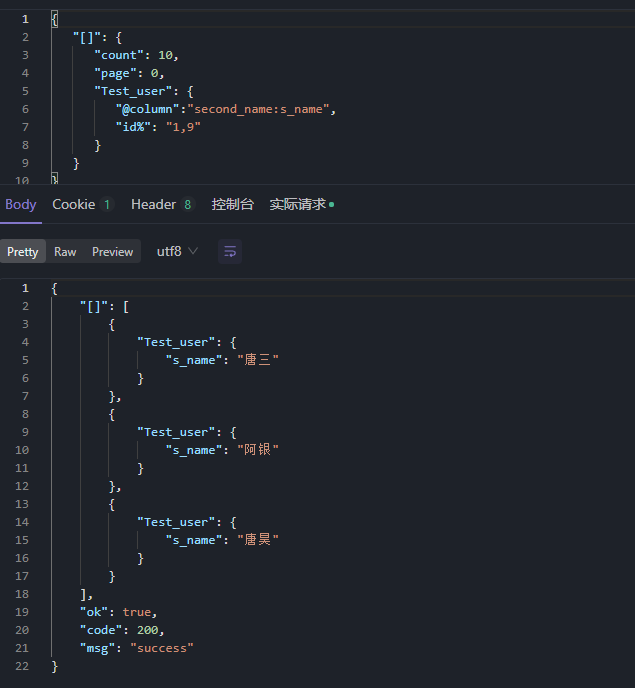This screenshot has width=635, height=688.
Task: Click the value "唐昊" in response
Action: pos(258,540)
